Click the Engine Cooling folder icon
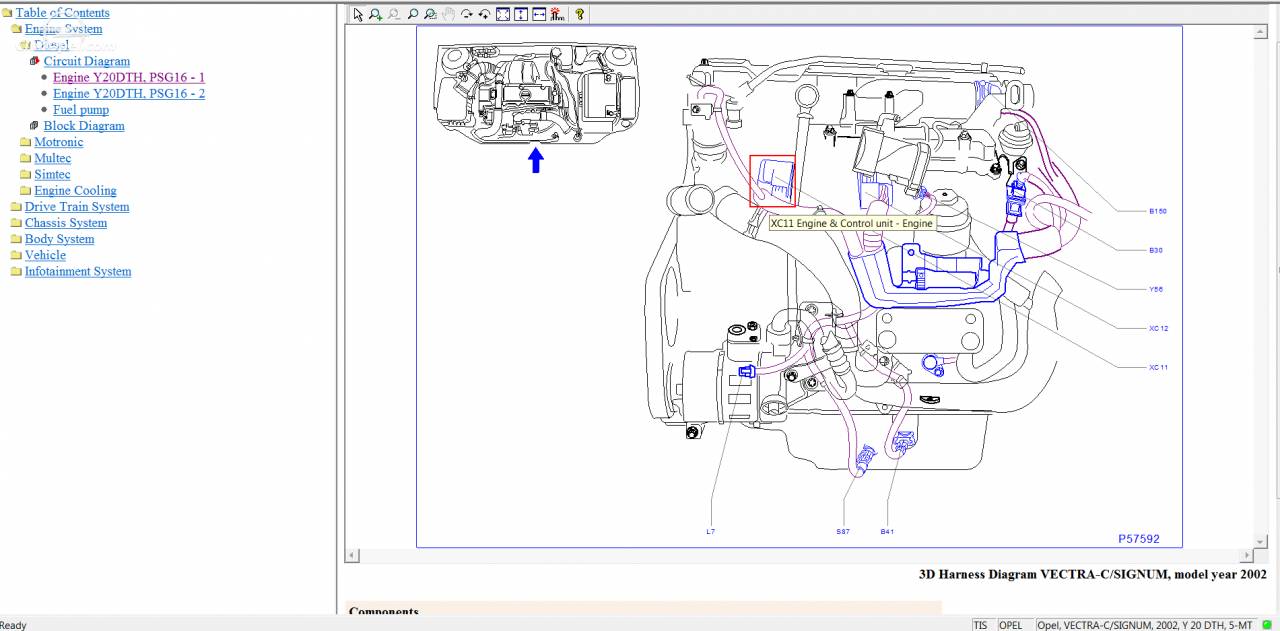This screenshot has width=1280, height=631. point(26,190)
